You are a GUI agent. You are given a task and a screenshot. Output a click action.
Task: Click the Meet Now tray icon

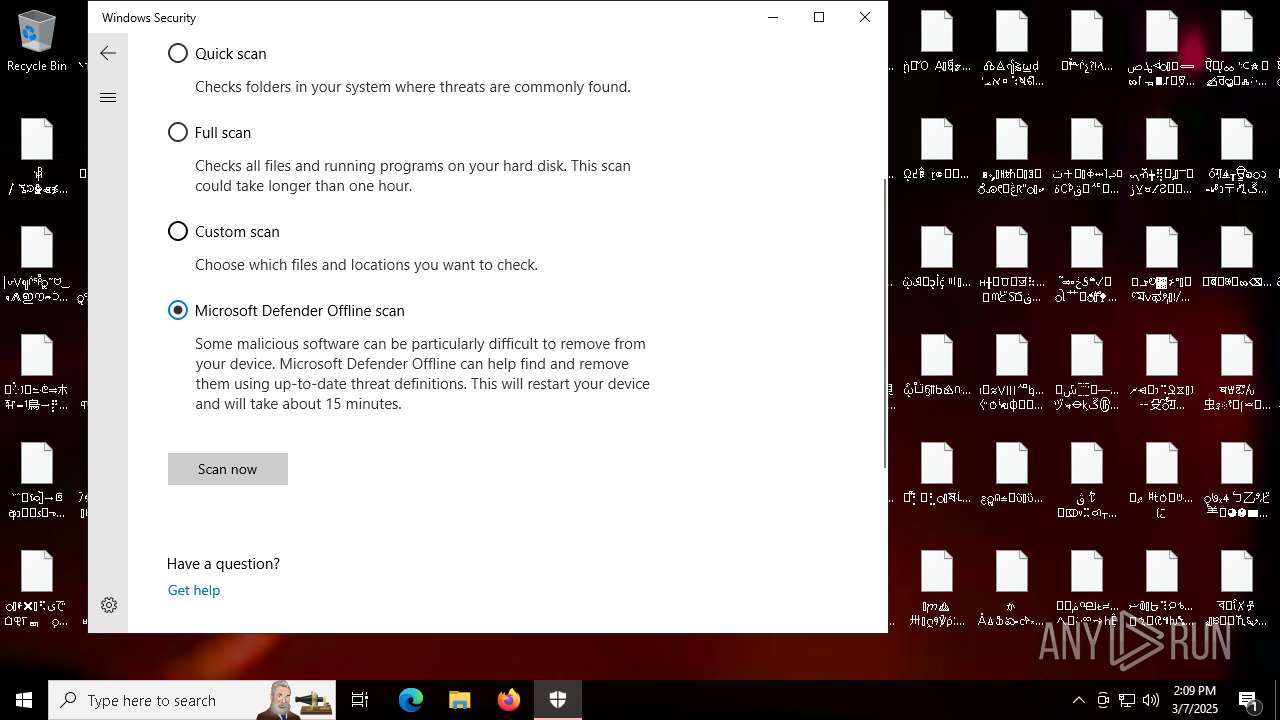click(1103, 700)
